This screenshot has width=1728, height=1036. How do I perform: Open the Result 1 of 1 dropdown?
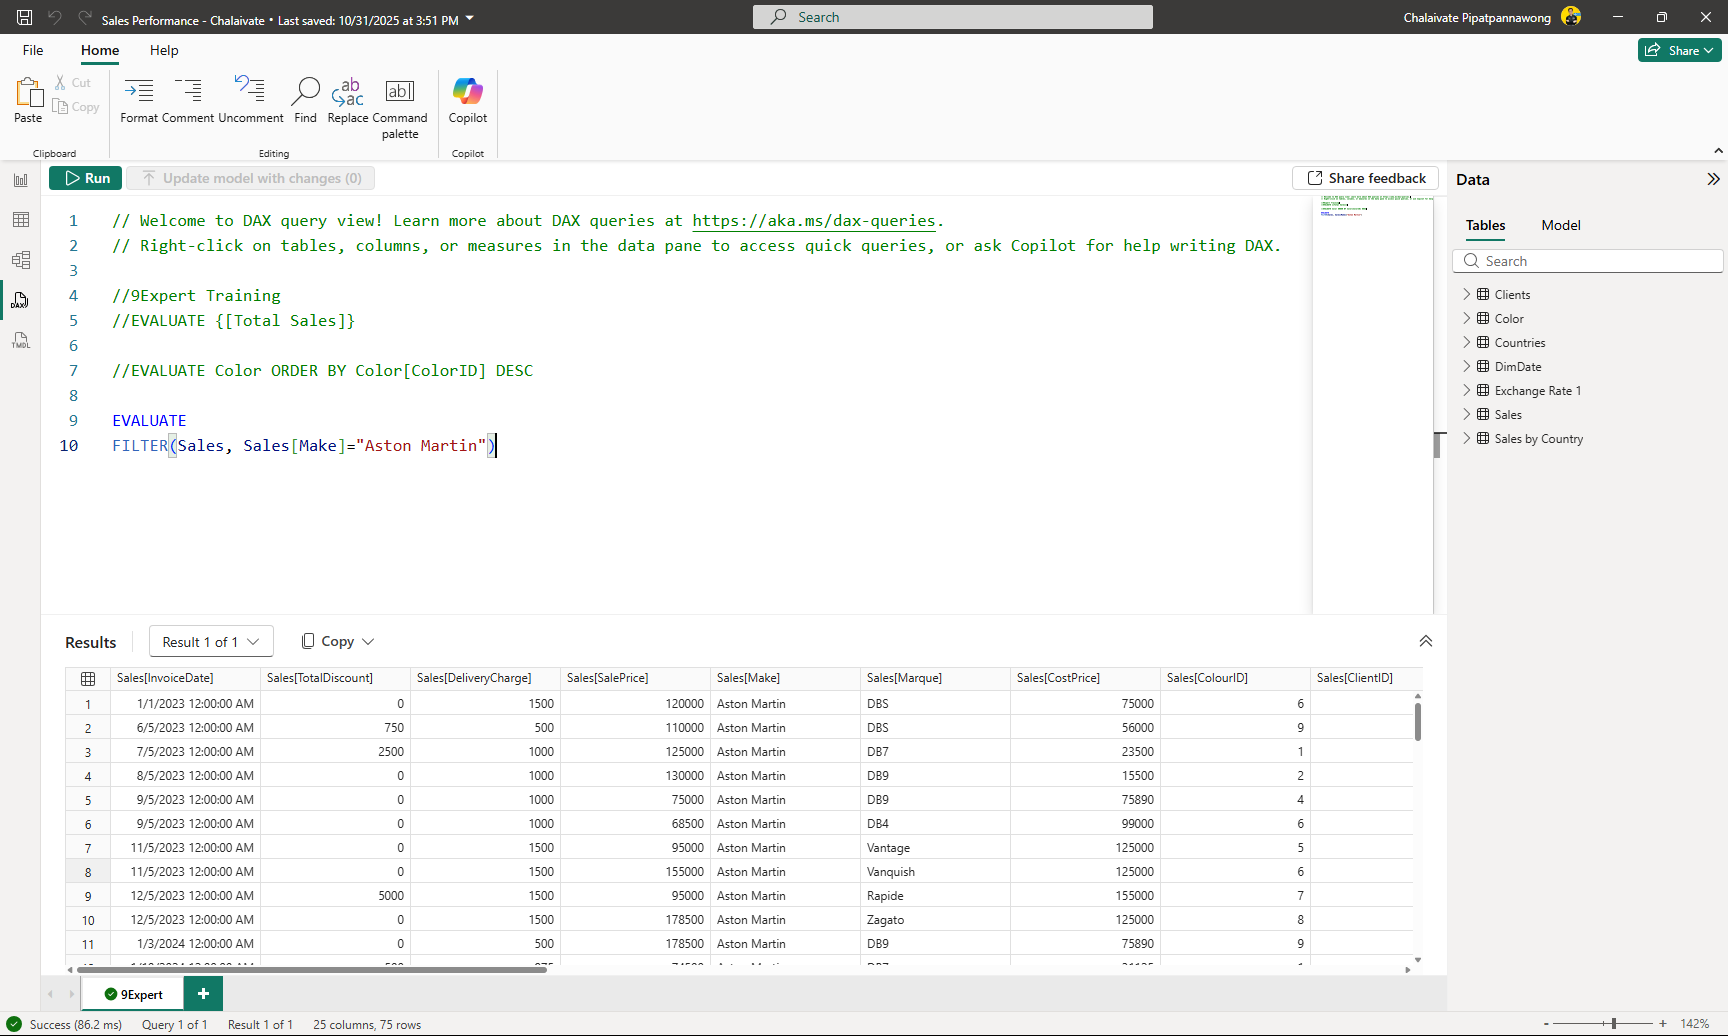point(210,641)
